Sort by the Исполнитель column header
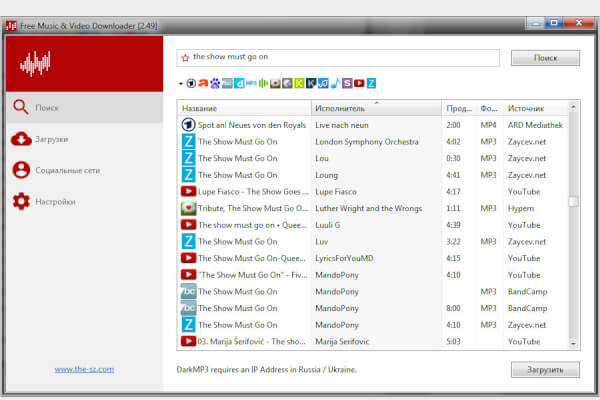 coord(376,108)
